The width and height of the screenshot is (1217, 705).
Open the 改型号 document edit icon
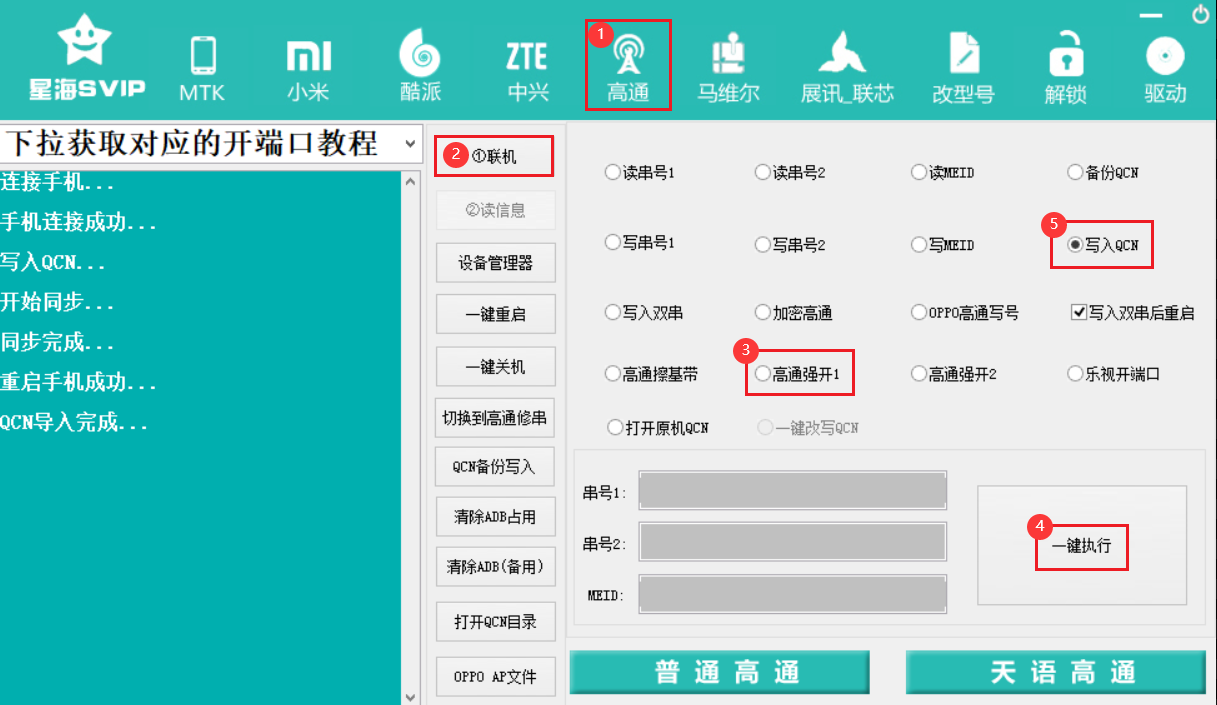963,69
